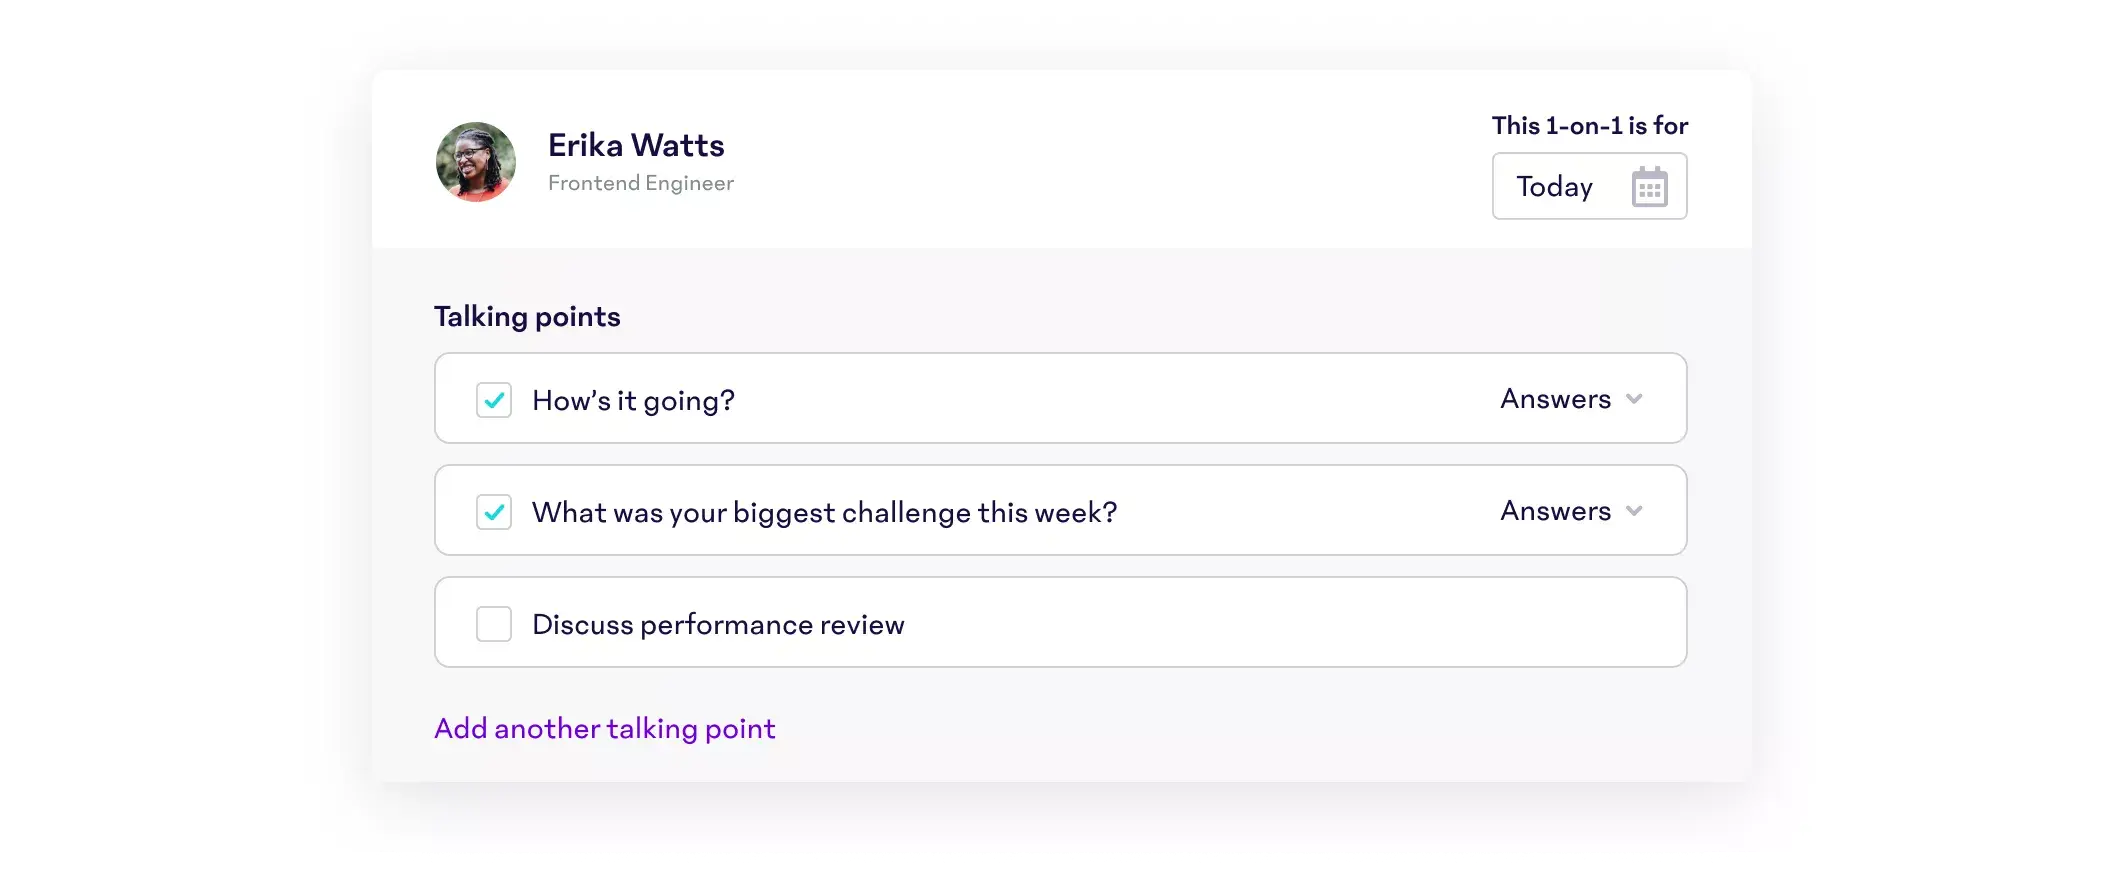Screen dimensions: 2124x878
Task: Select the "How's it going?" question text
Action: point(633,401)
